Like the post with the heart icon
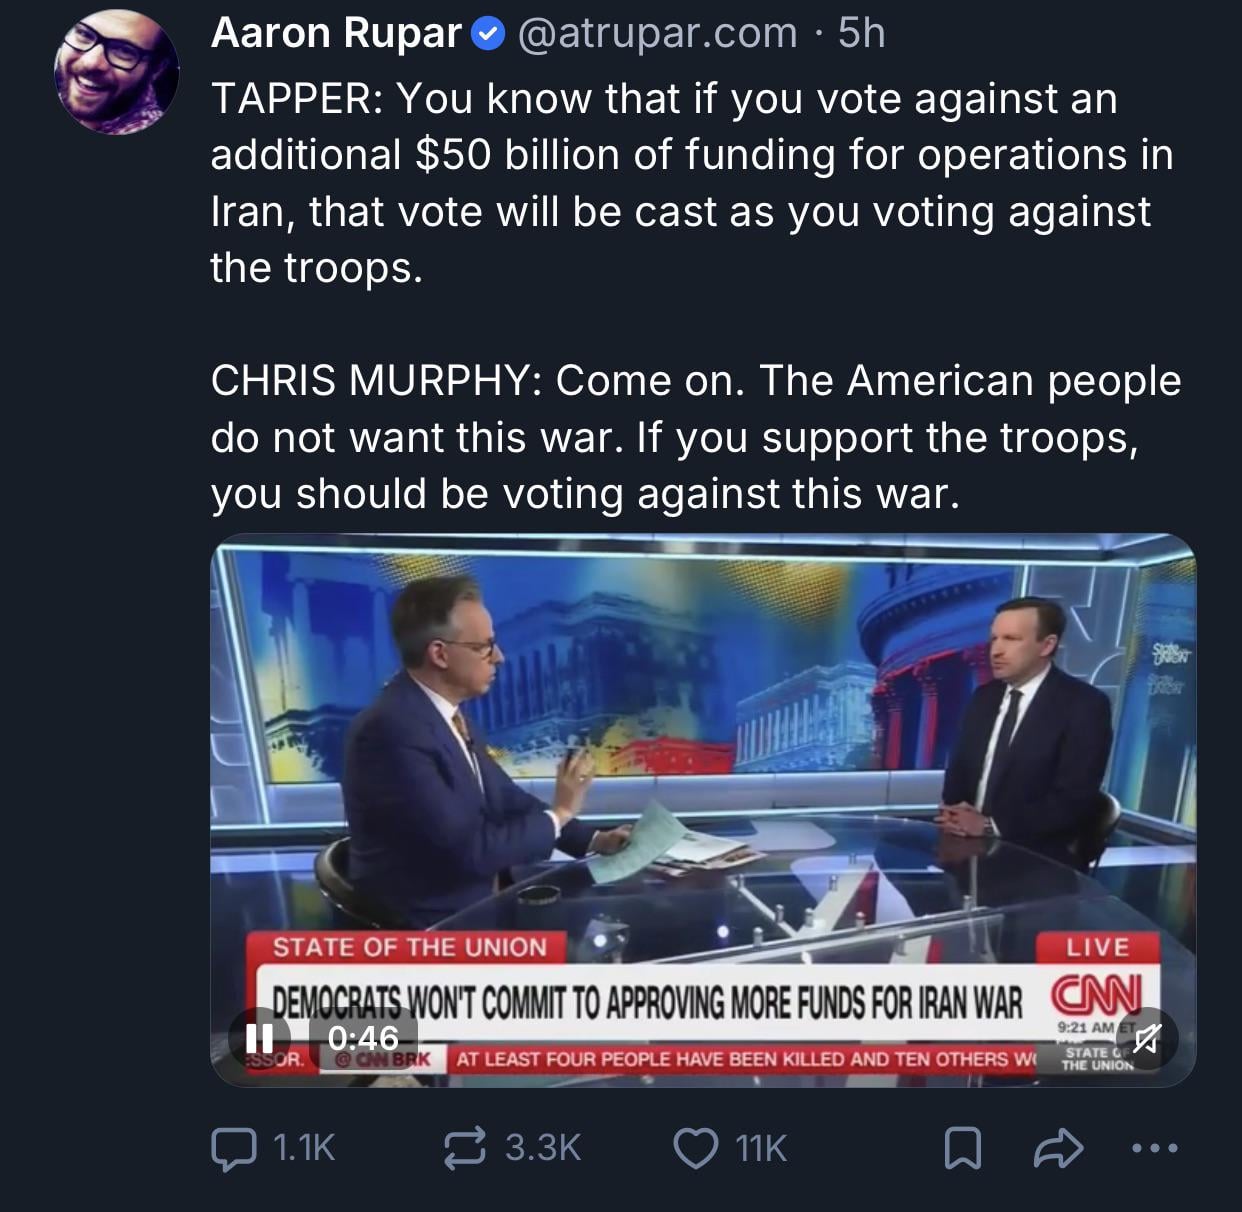1242x1212 pixels. click(695, 1148)
